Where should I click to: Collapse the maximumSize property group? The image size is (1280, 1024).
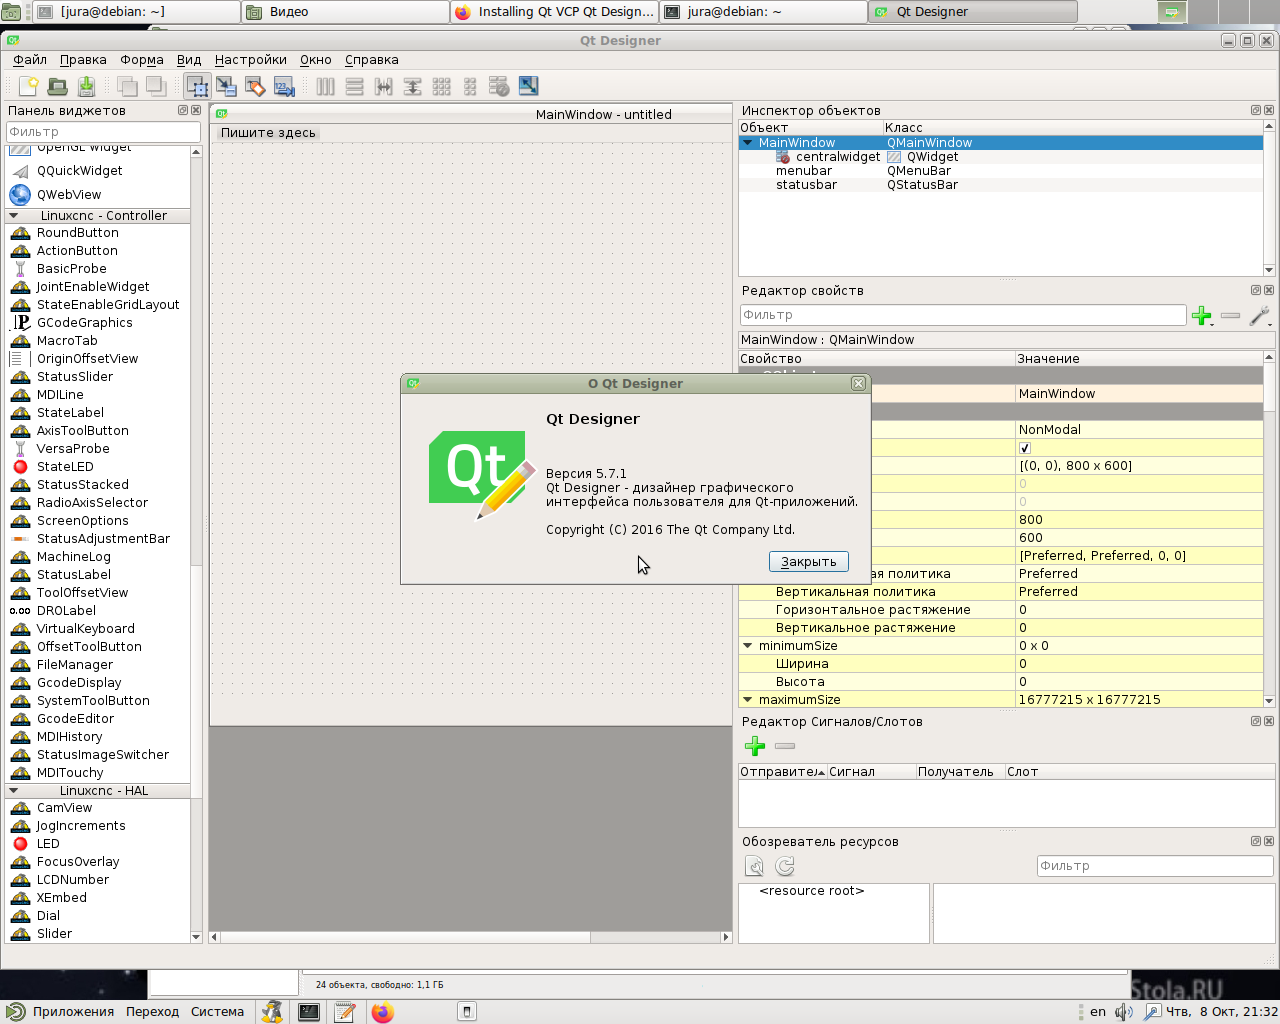747,700
